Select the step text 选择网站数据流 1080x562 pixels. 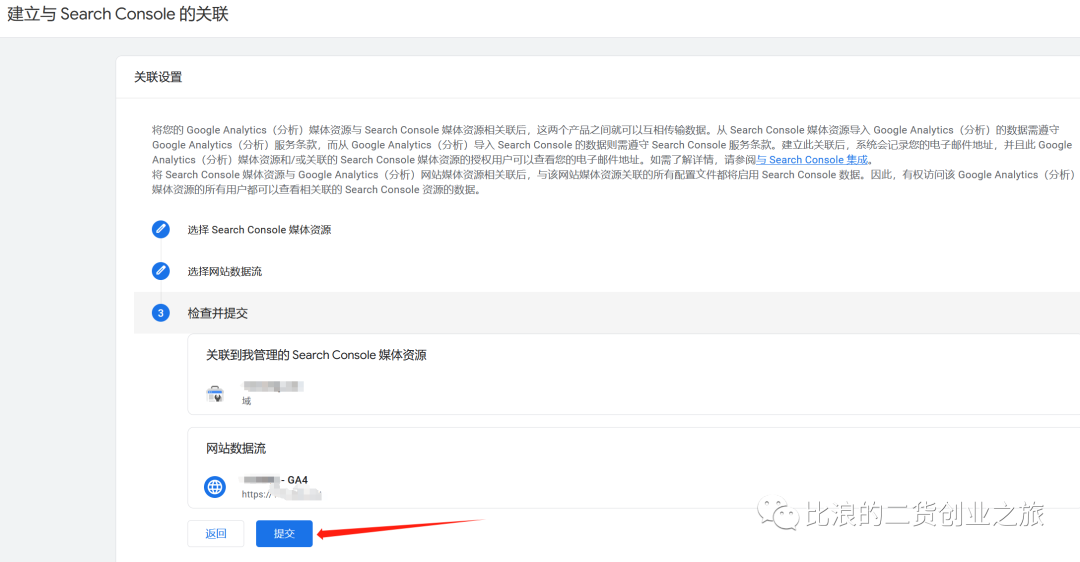(x=225, y=271)
